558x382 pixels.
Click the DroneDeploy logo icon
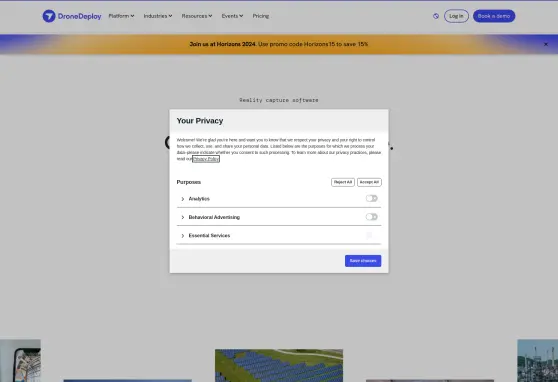49,16
